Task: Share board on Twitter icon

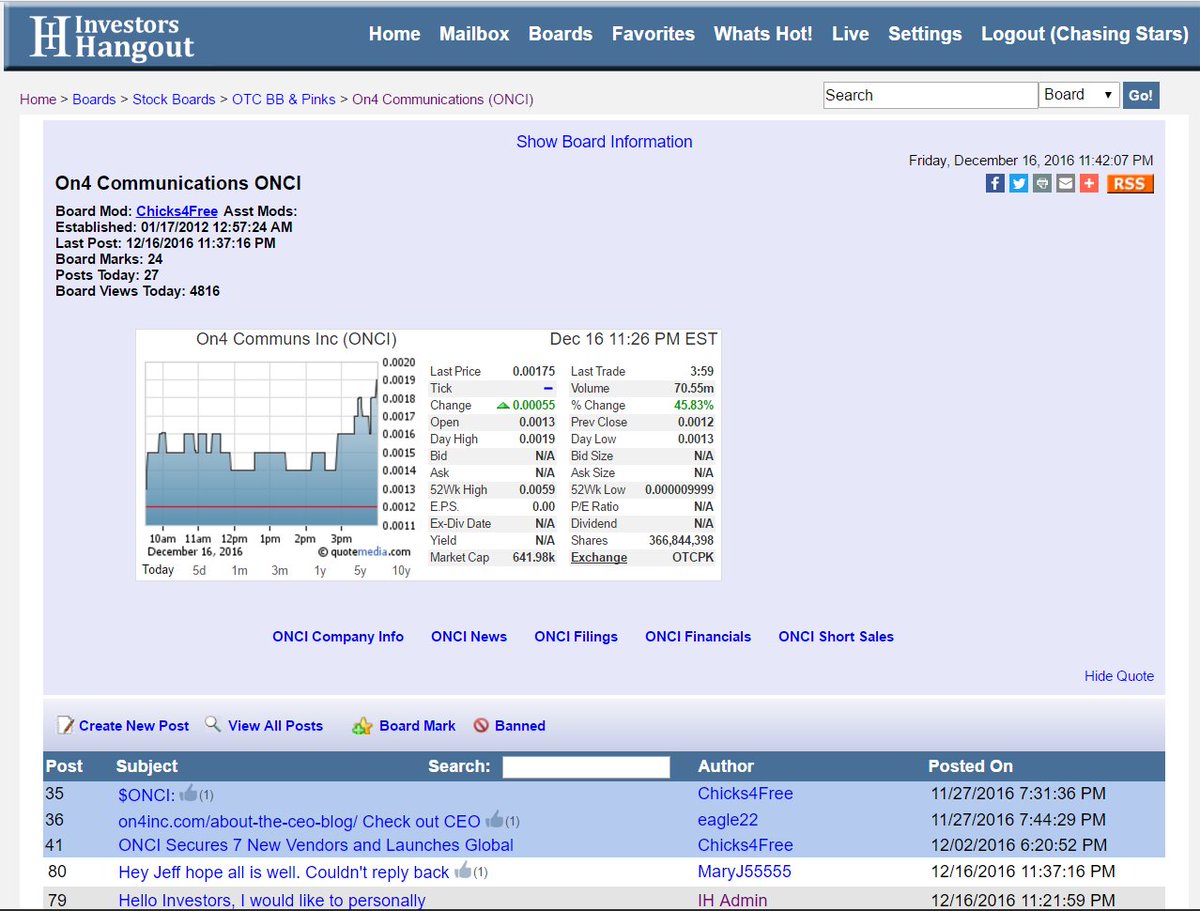Action: (x=1018, y=183)
